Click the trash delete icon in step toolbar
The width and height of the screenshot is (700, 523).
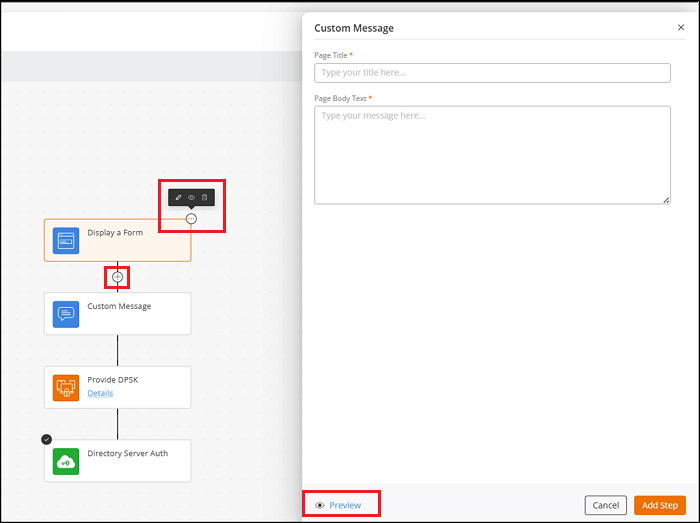(x=204, y=198)
